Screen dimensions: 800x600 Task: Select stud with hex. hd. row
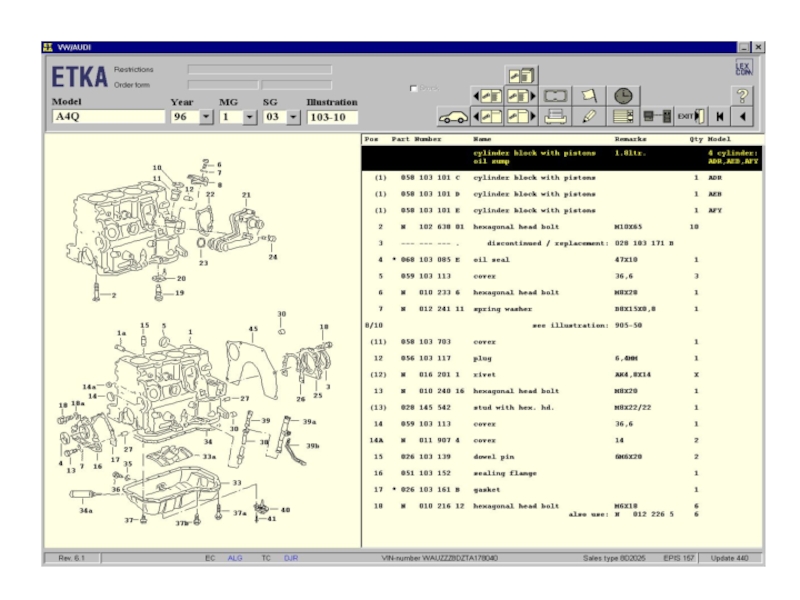click(562, 408)
